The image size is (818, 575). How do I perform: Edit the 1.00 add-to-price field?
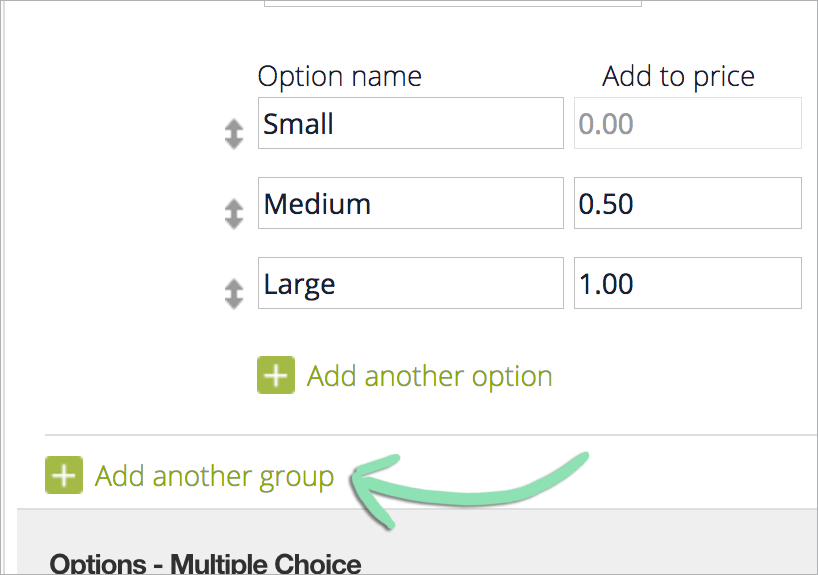[x=688, y=283]
